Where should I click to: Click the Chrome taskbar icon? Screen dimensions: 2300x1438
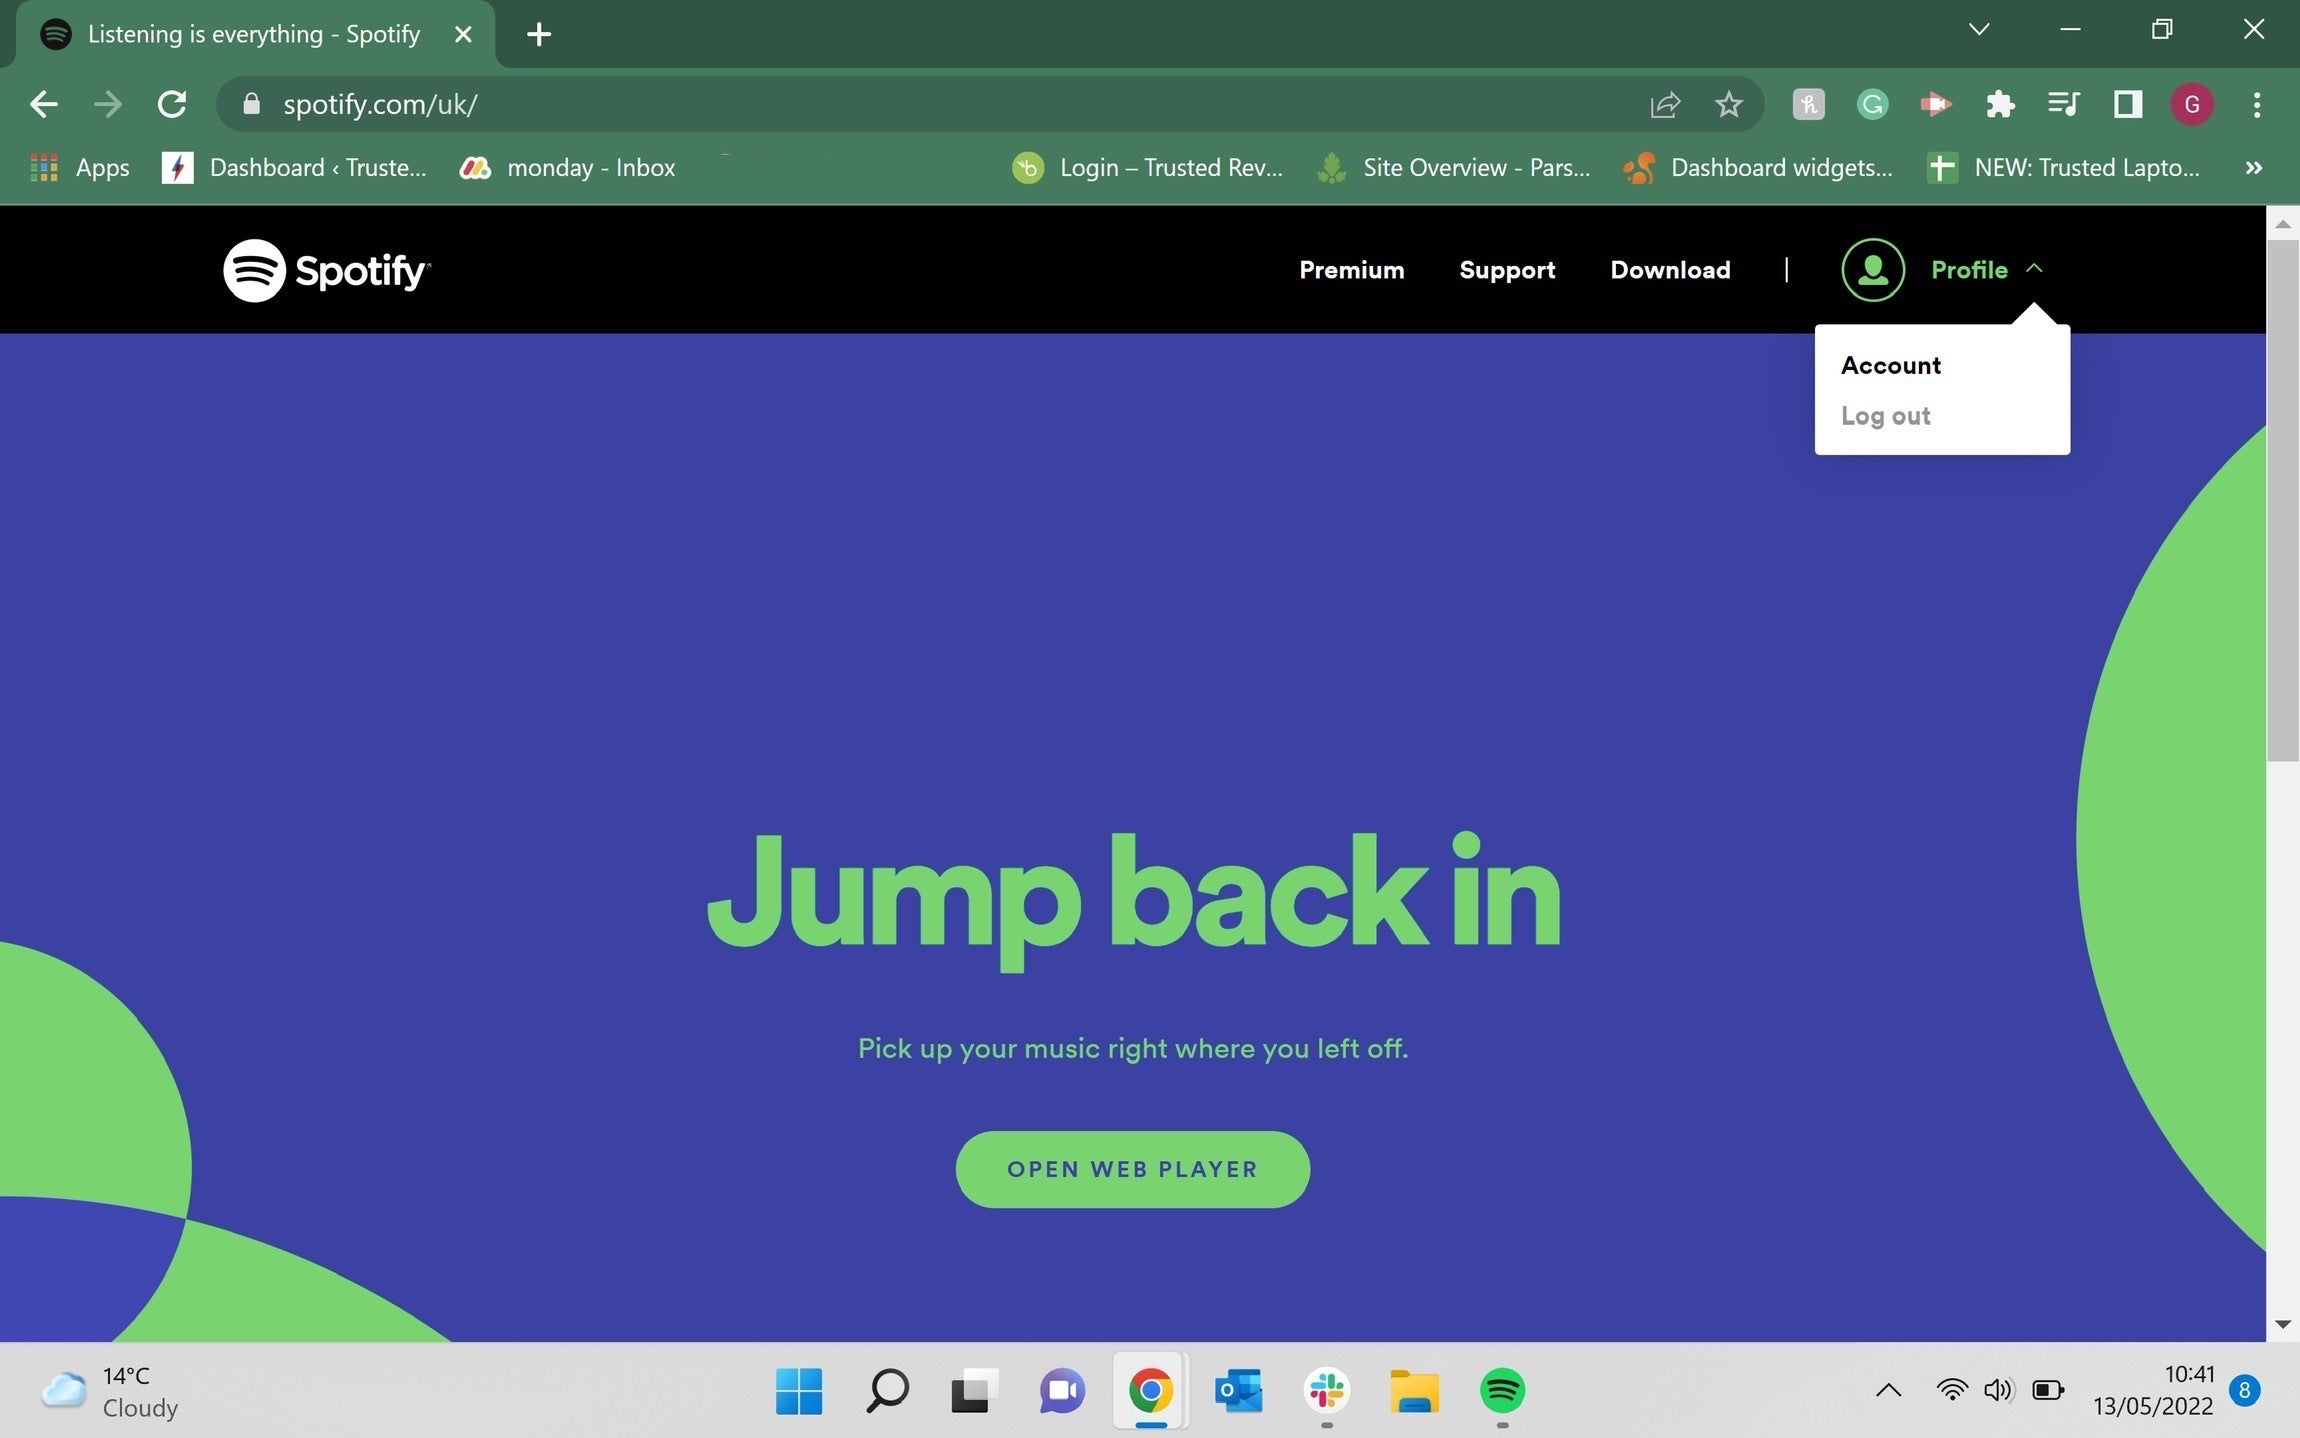coord(1150,1391)
